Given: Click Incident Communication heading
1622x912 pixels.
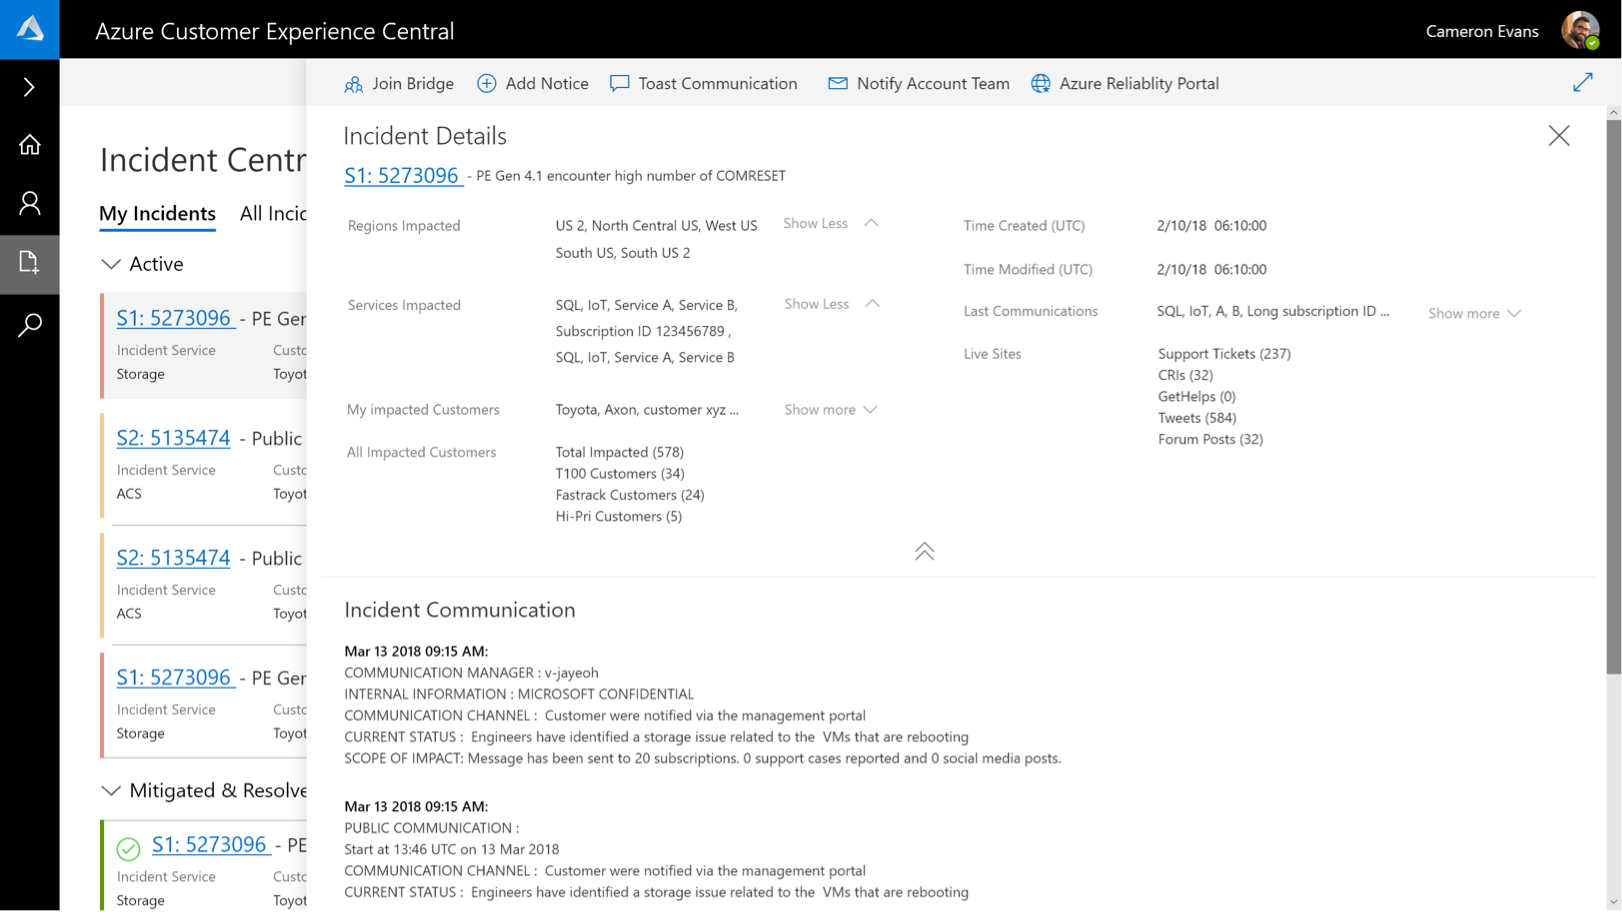Looking at the screenshot, I should (460, 610).
